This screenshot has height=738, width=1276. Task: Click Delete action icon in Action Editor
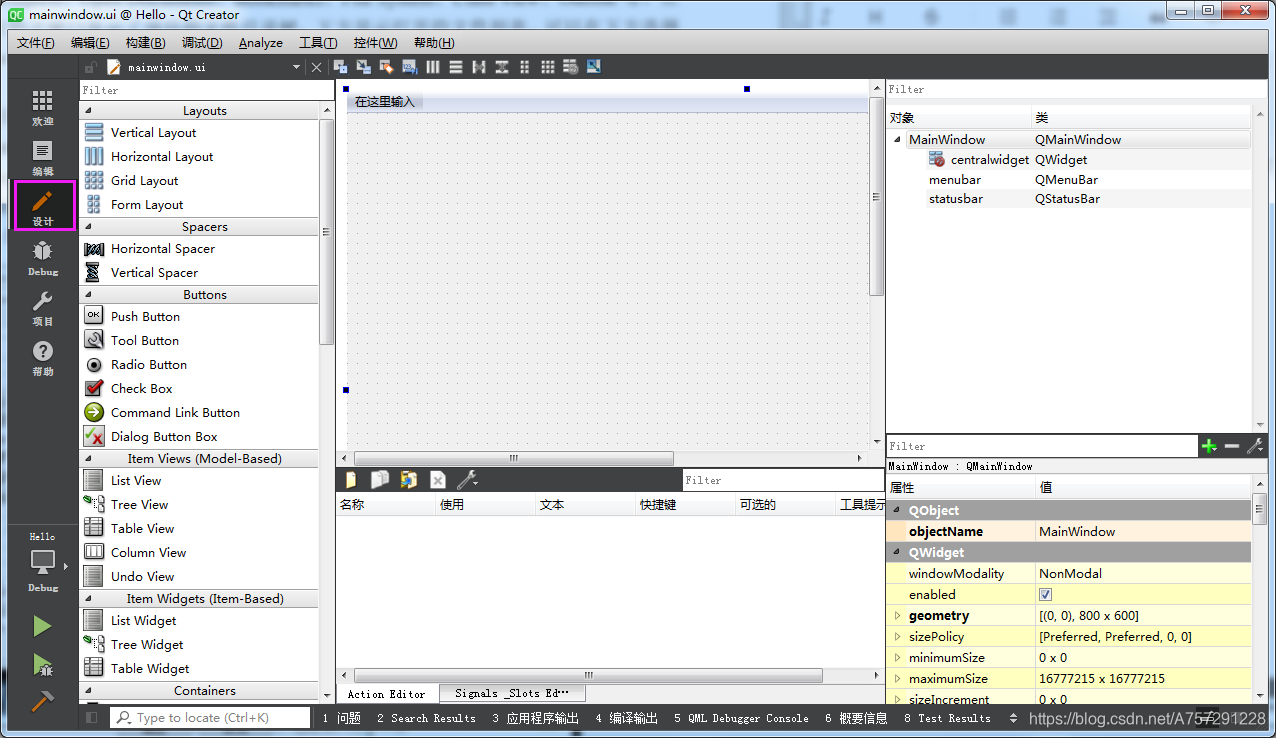click(438, 480)
